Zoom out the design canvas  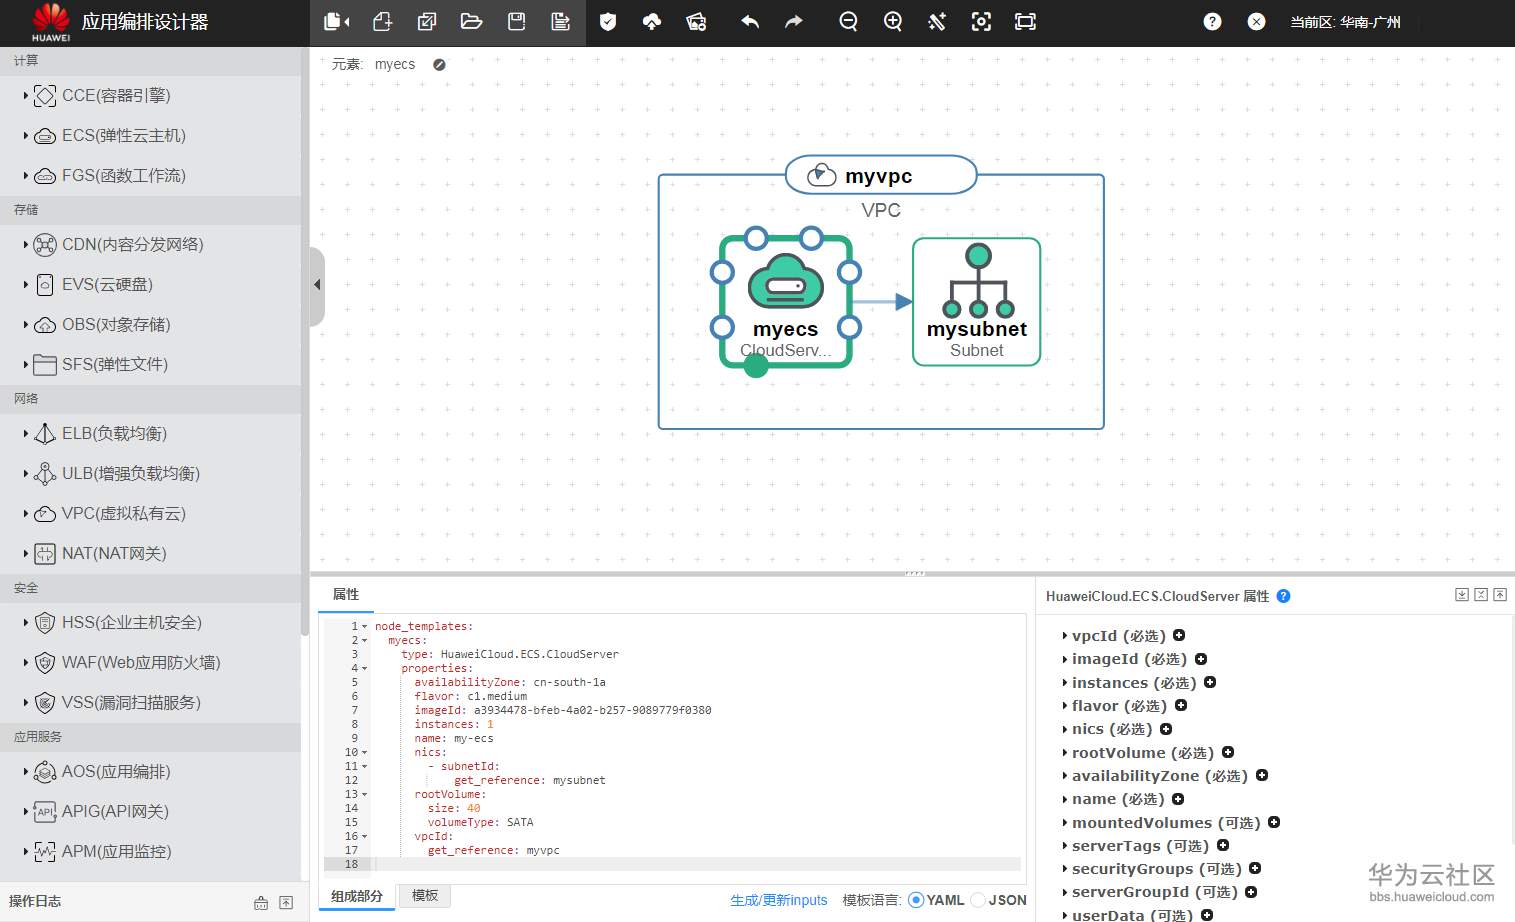click(x=848, y=21)
